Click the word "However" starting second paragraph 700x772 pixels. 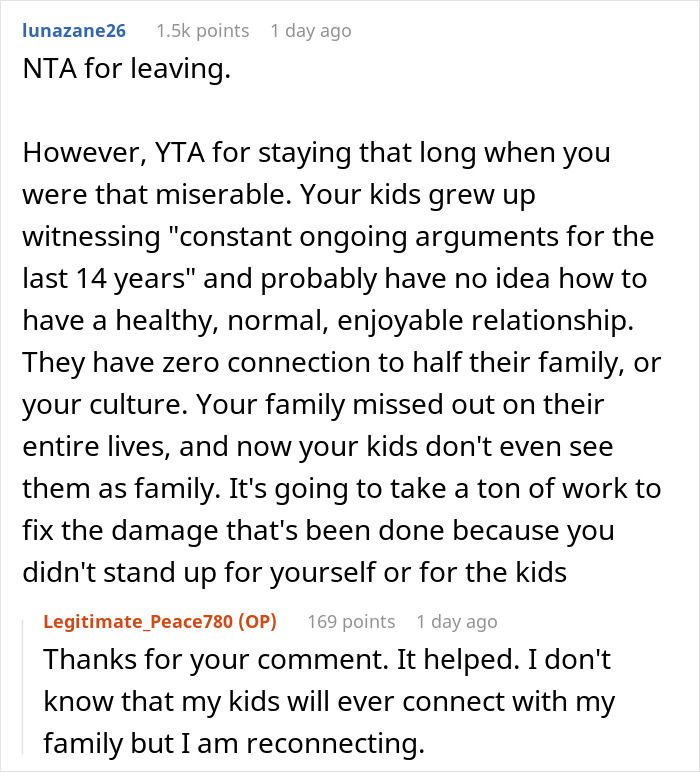click(x=69, y=155)
